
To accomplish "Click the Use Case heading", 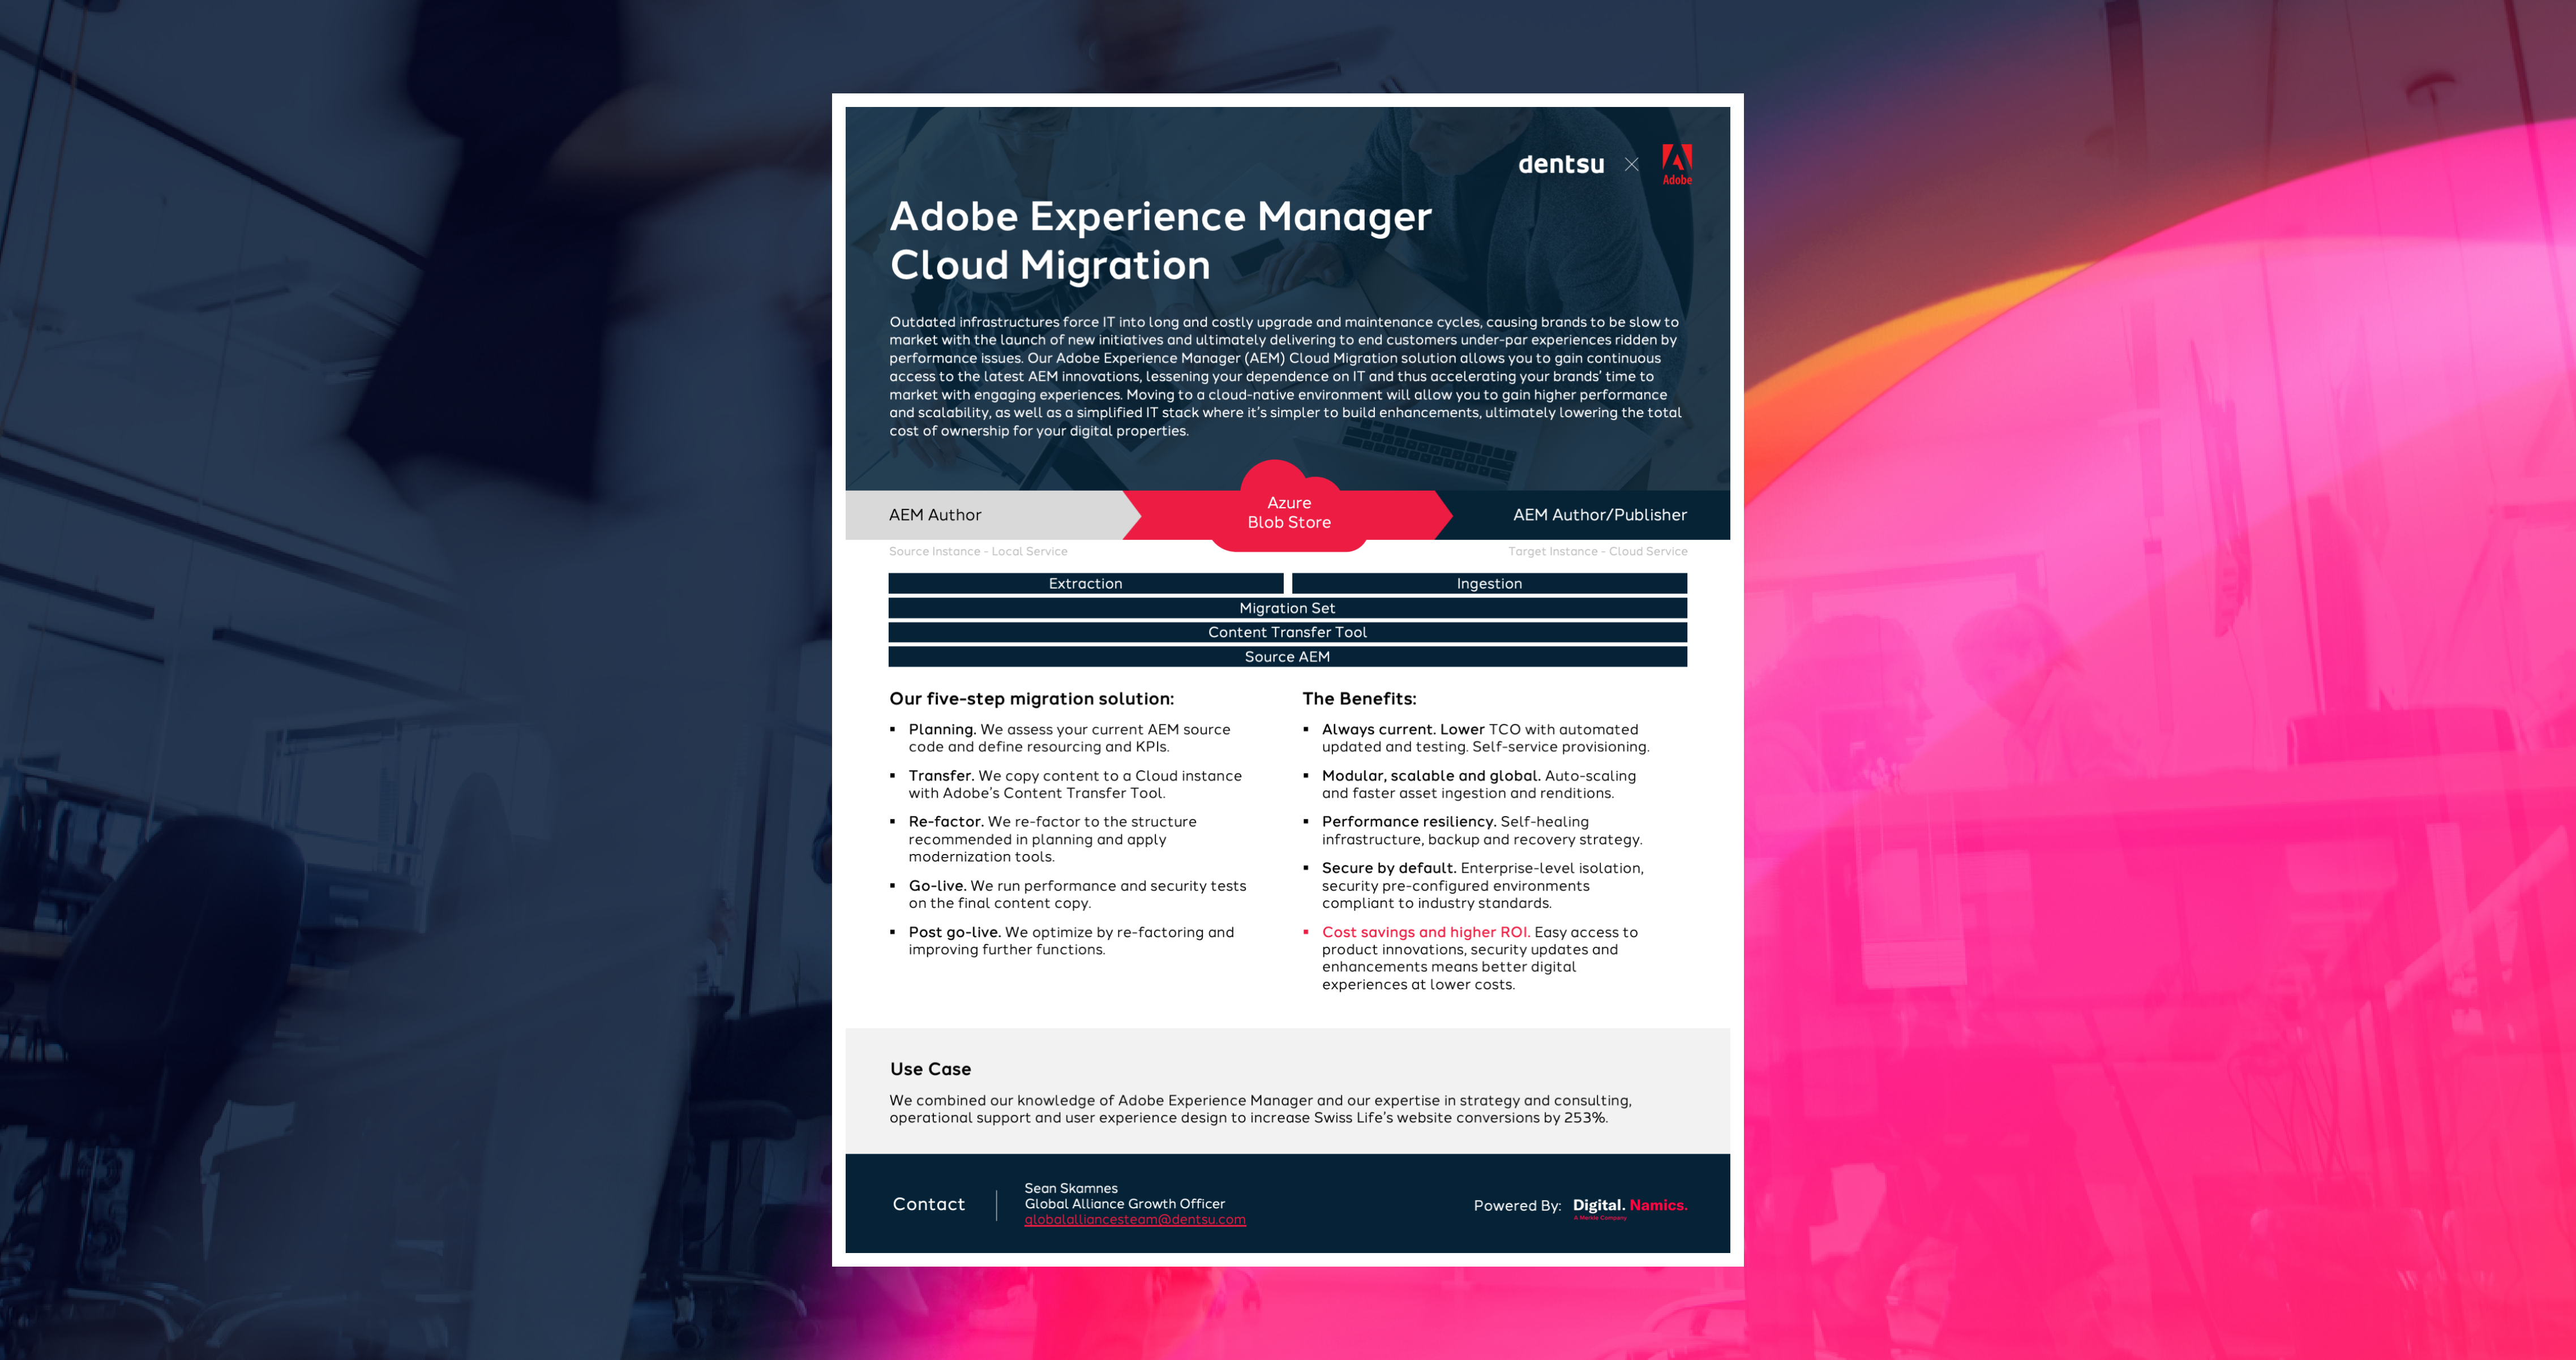I will point(930,1069).
